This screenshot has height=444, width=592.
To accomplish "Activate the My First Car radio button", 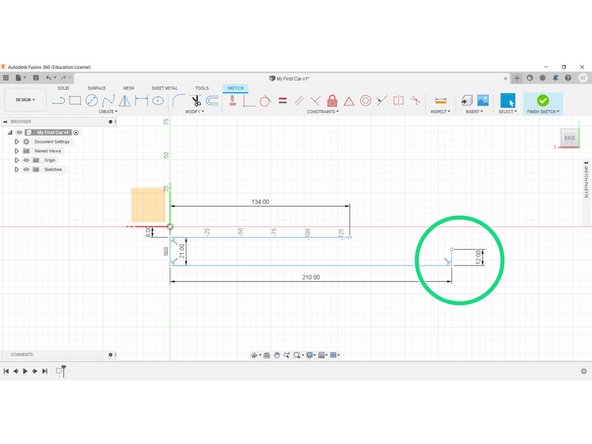I will point(76,133).
